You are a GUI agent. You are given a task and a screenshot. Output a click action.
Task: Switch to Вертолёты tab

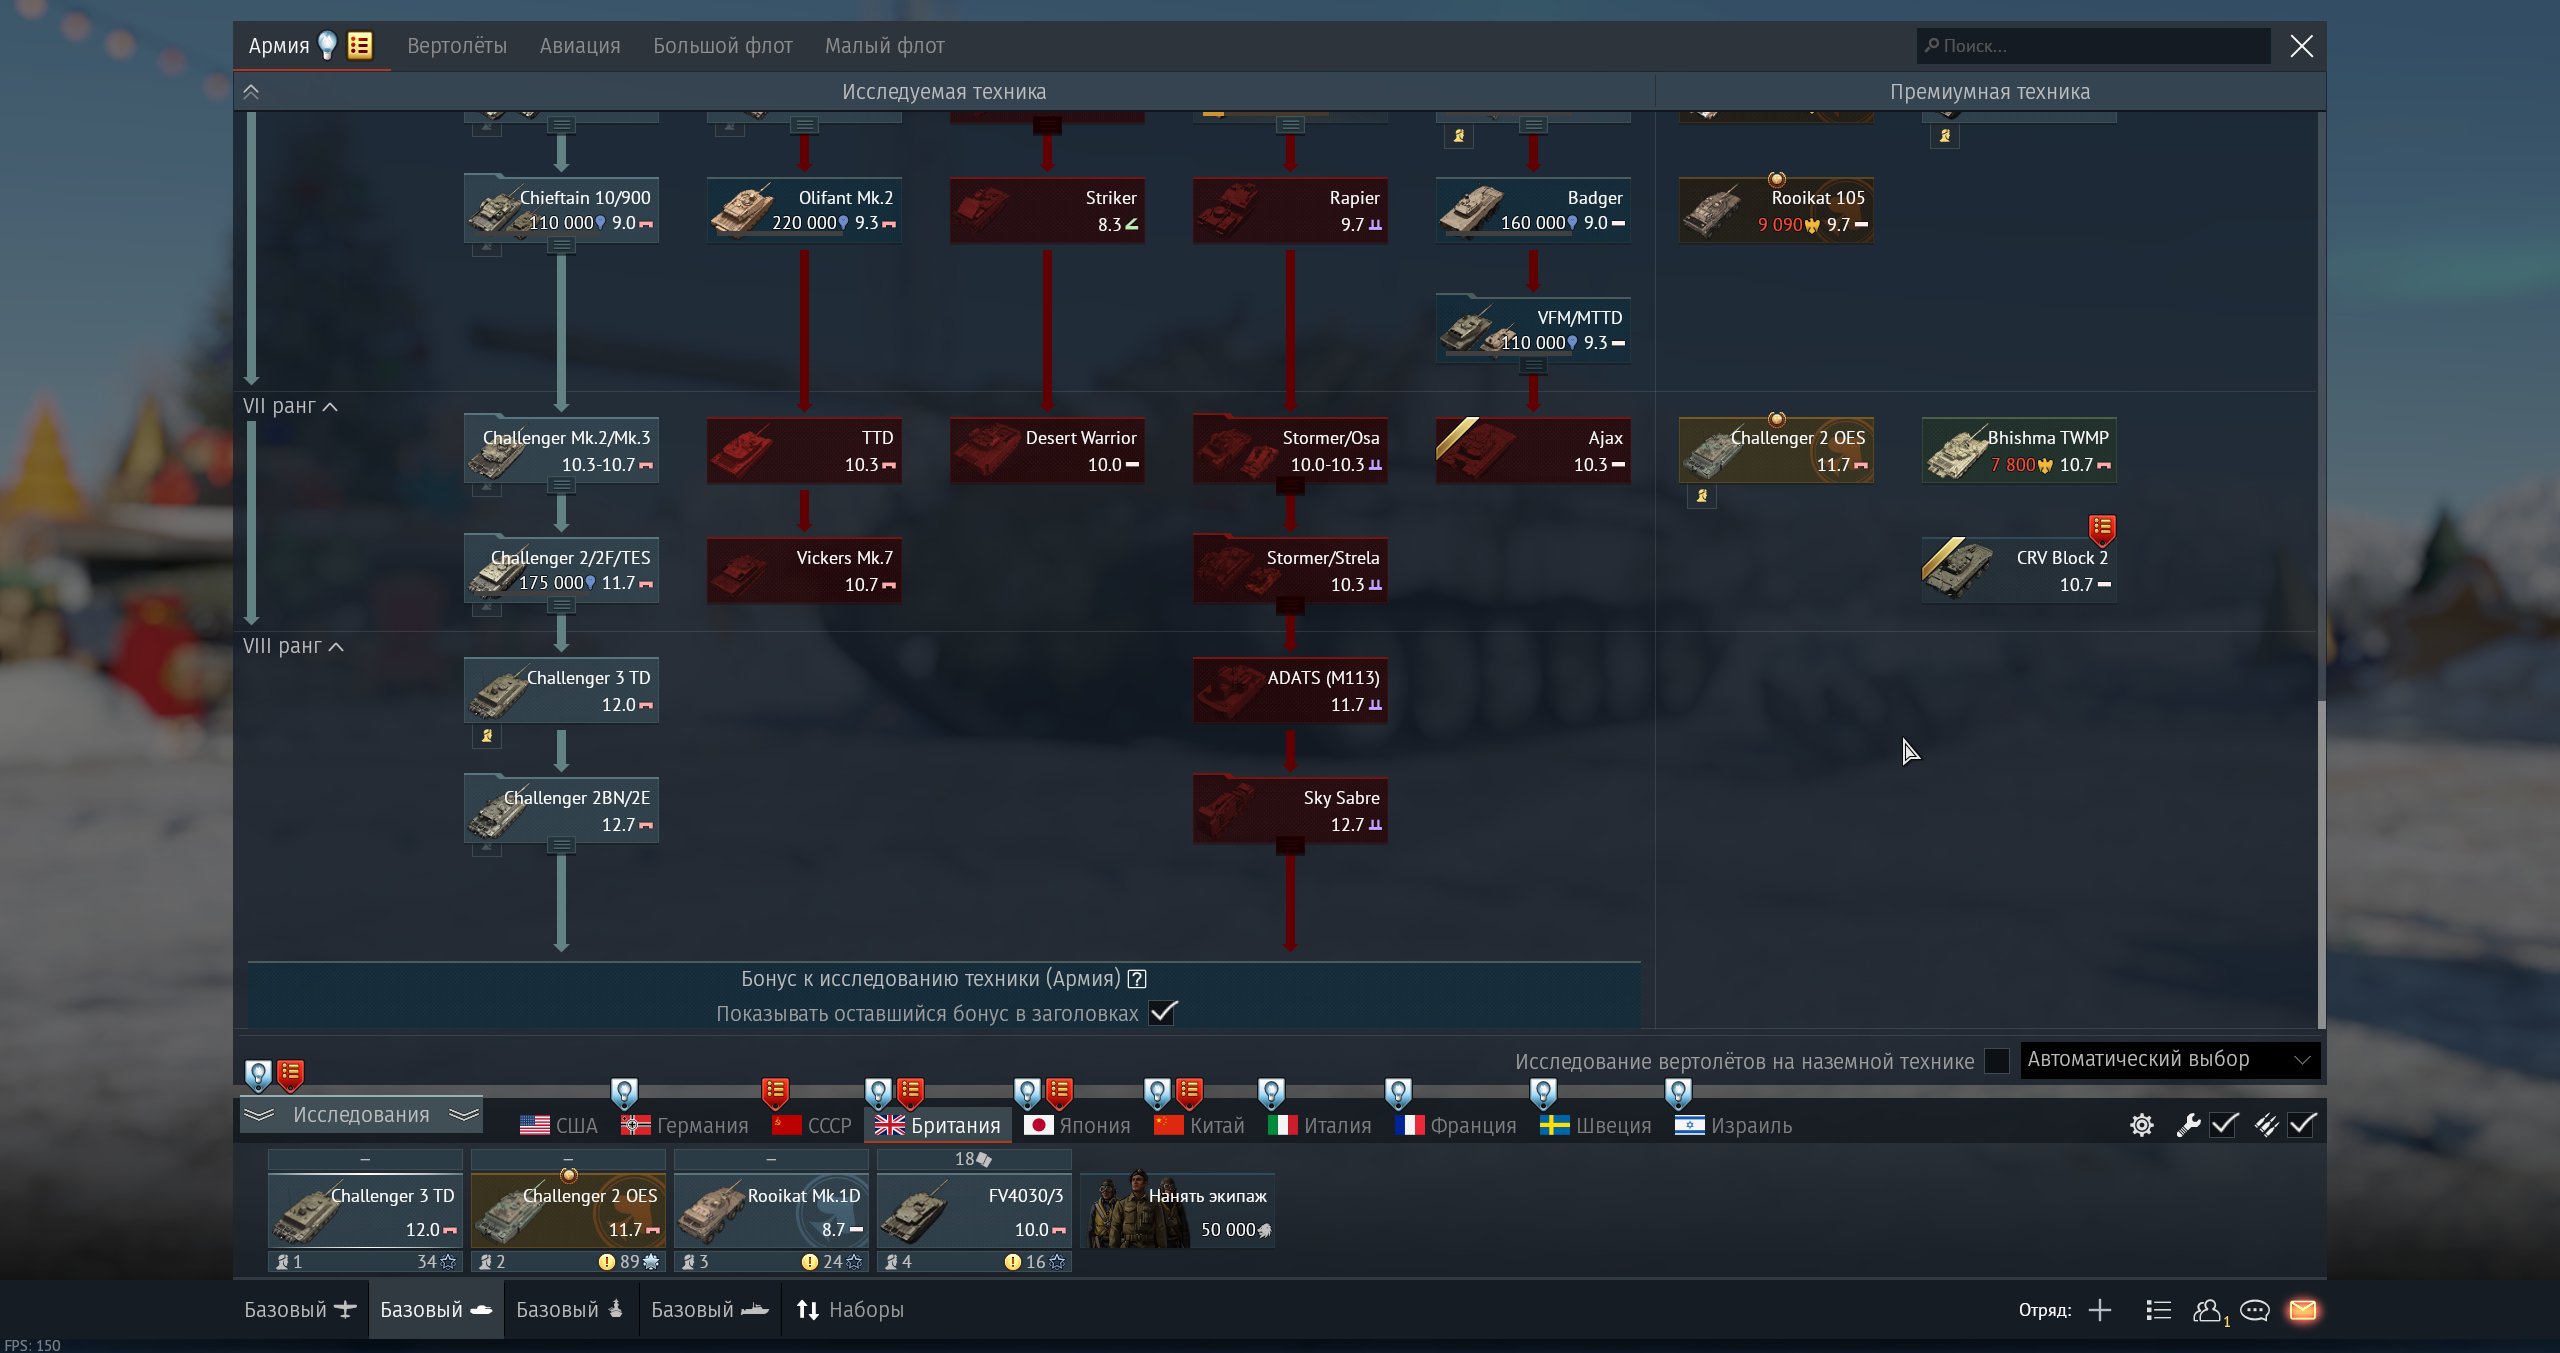pyautogui.click(x=456, y=46)
